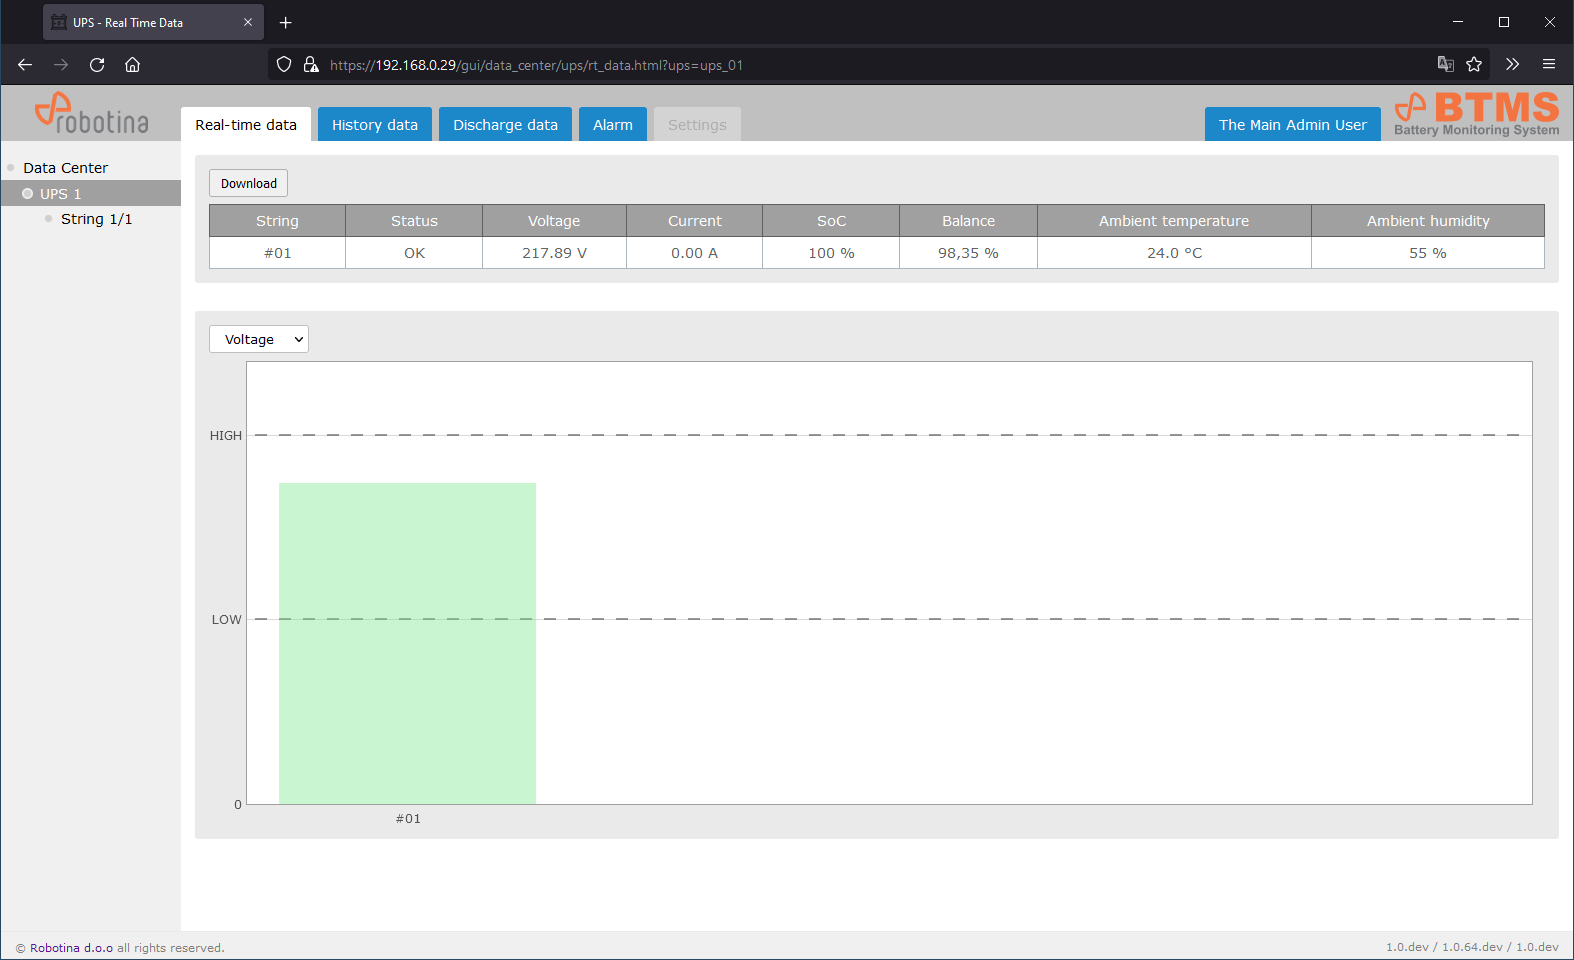Click the 217.89 V voltage value
1574x960 pixels.
(x=554, y=253)
